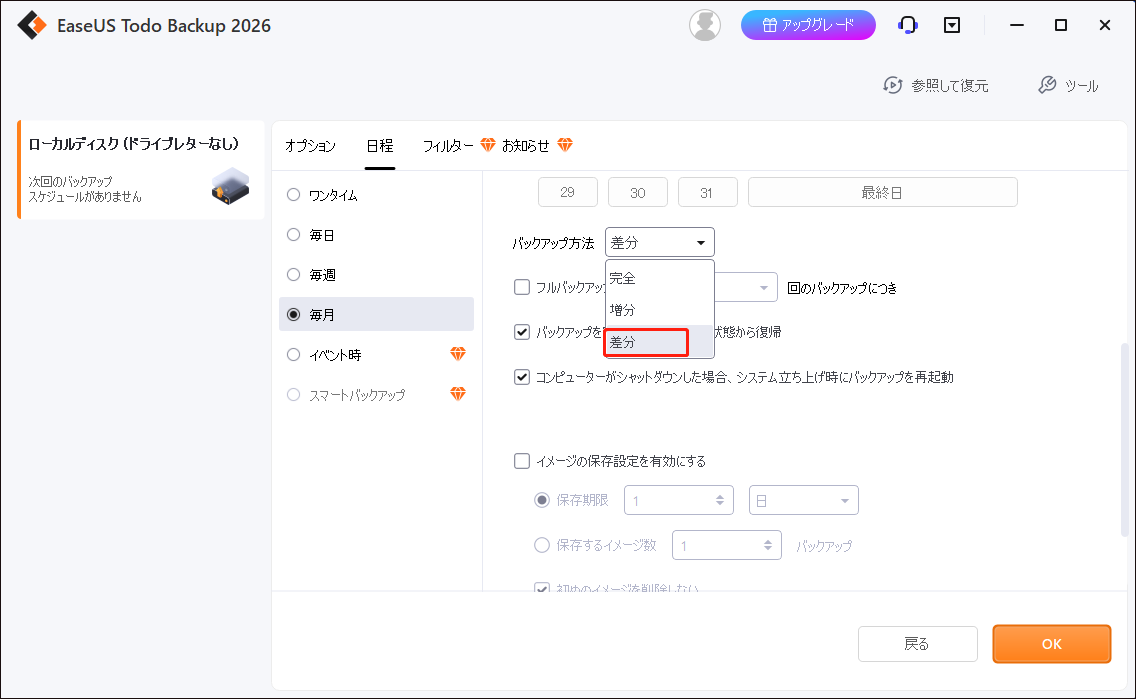The height and width of the screenshot is (699, 1136).
Task: Open 参照して復元 browse to recover
Action: [x=935, y=85]
